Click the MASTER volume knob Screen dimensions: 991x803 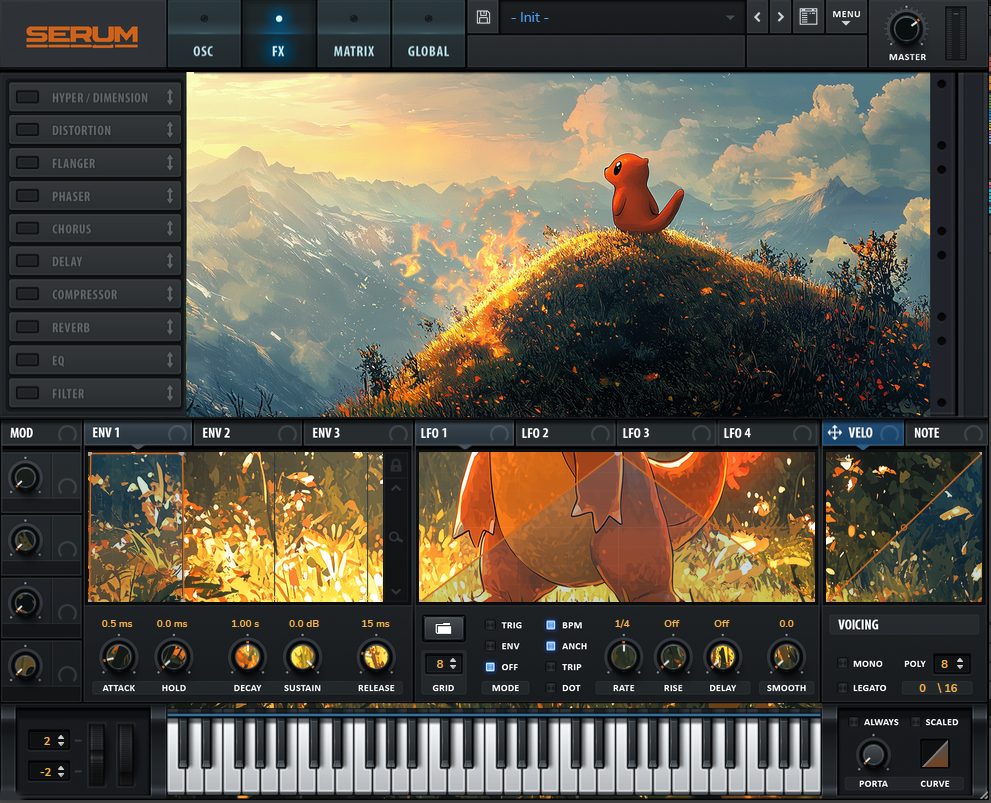(907, 28)
